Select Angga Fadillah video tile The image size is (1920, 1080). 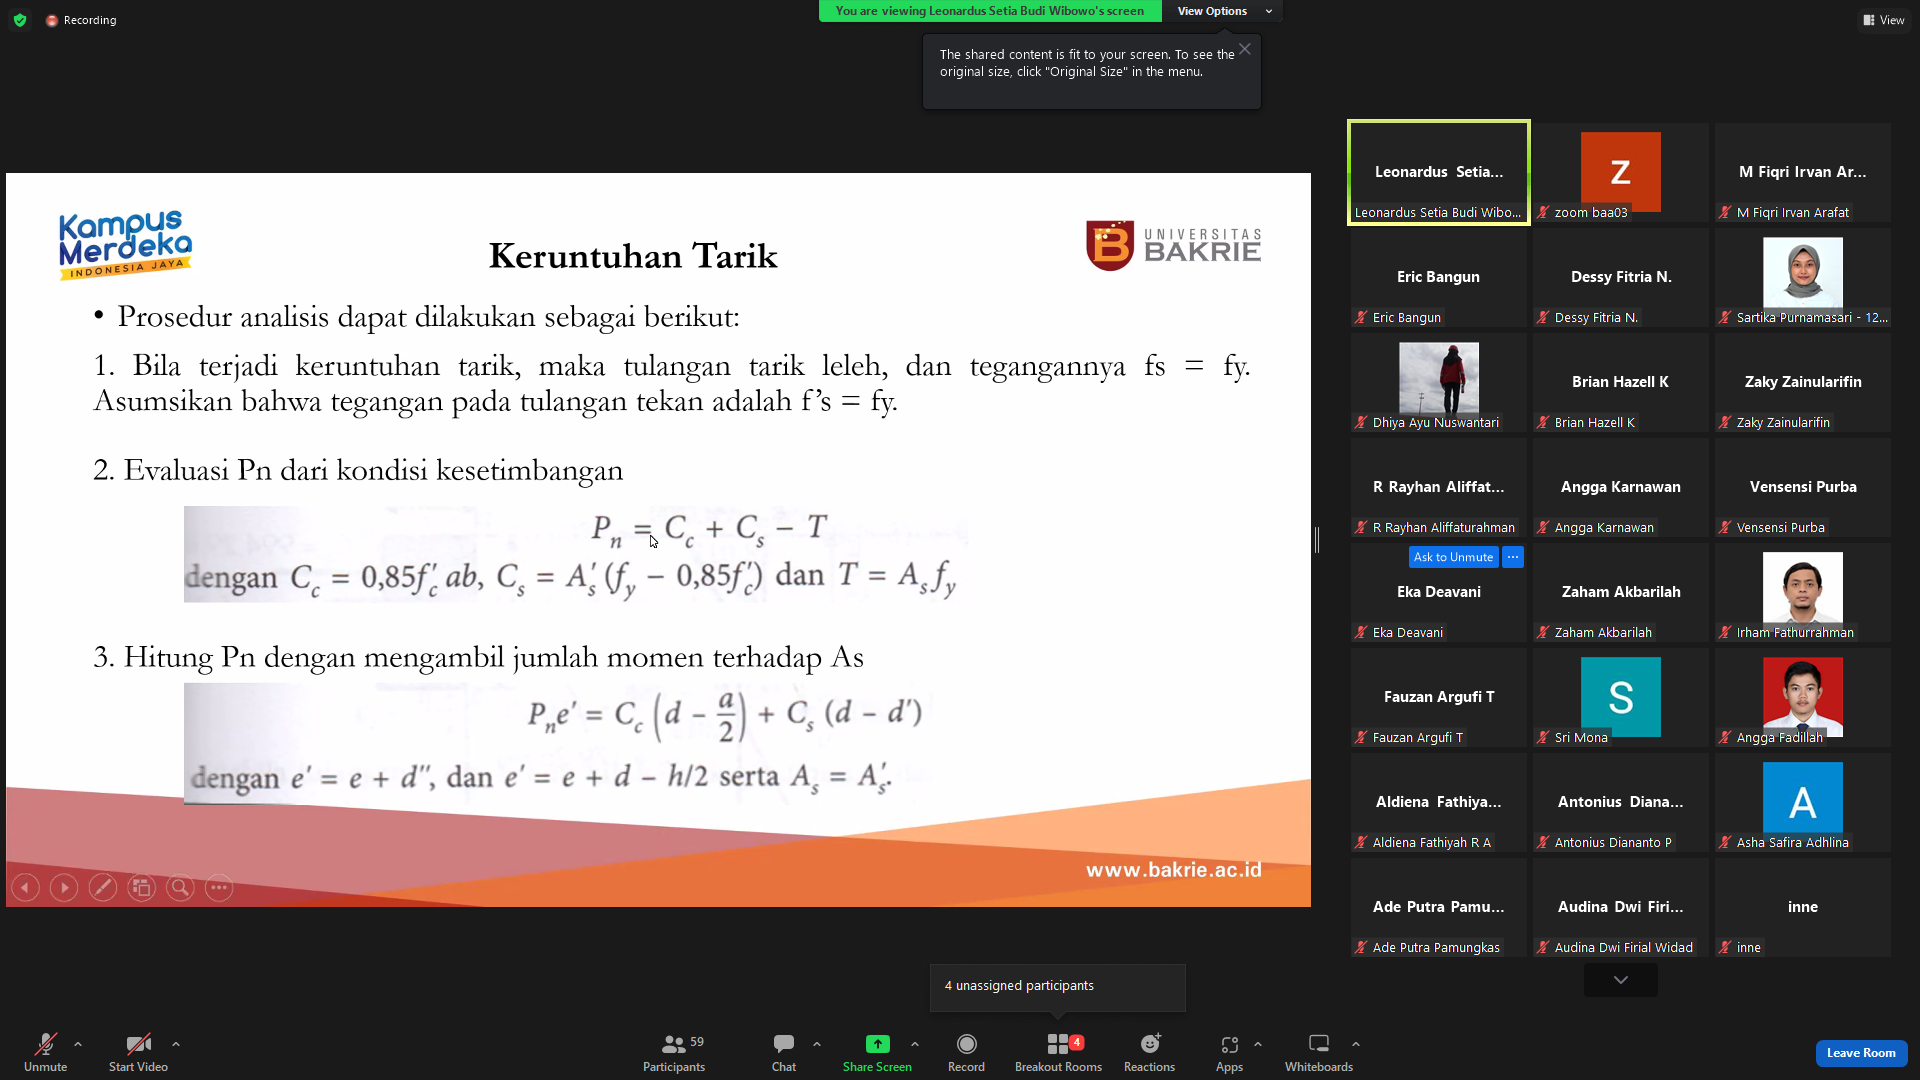pyautogui.click(x=1803, y=698)
